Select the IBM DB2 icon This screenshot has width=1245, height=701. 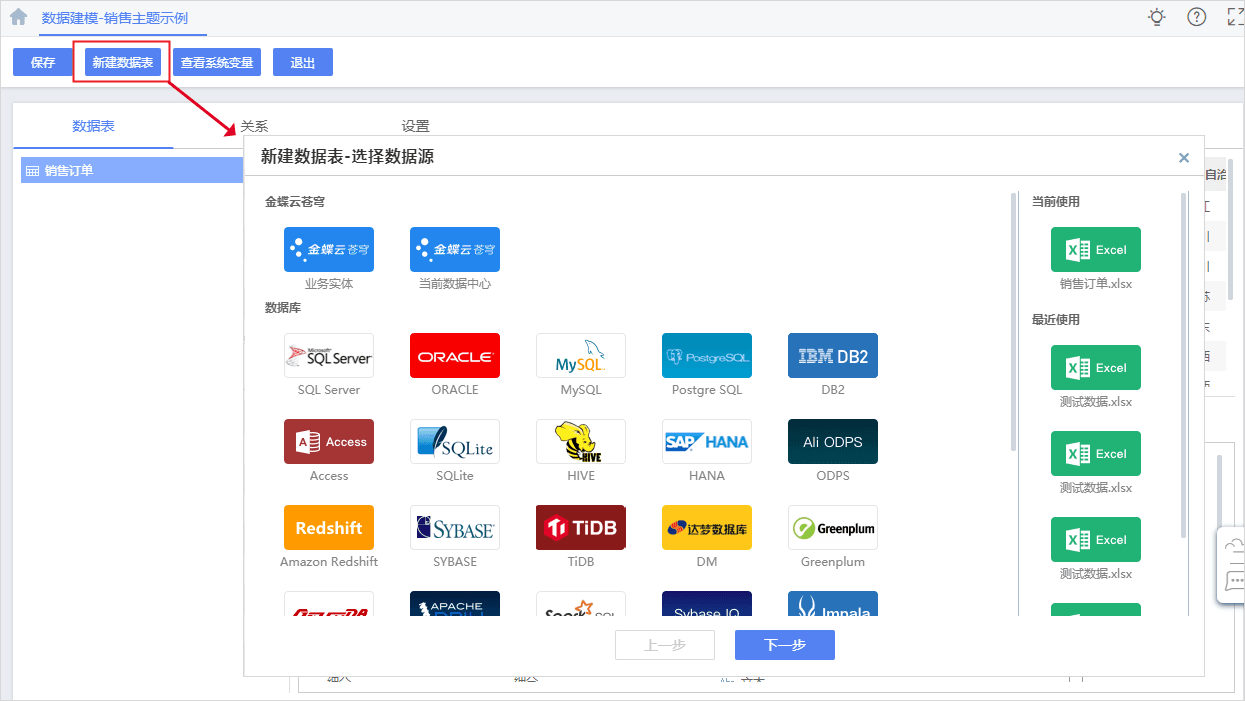pos(832,355)
